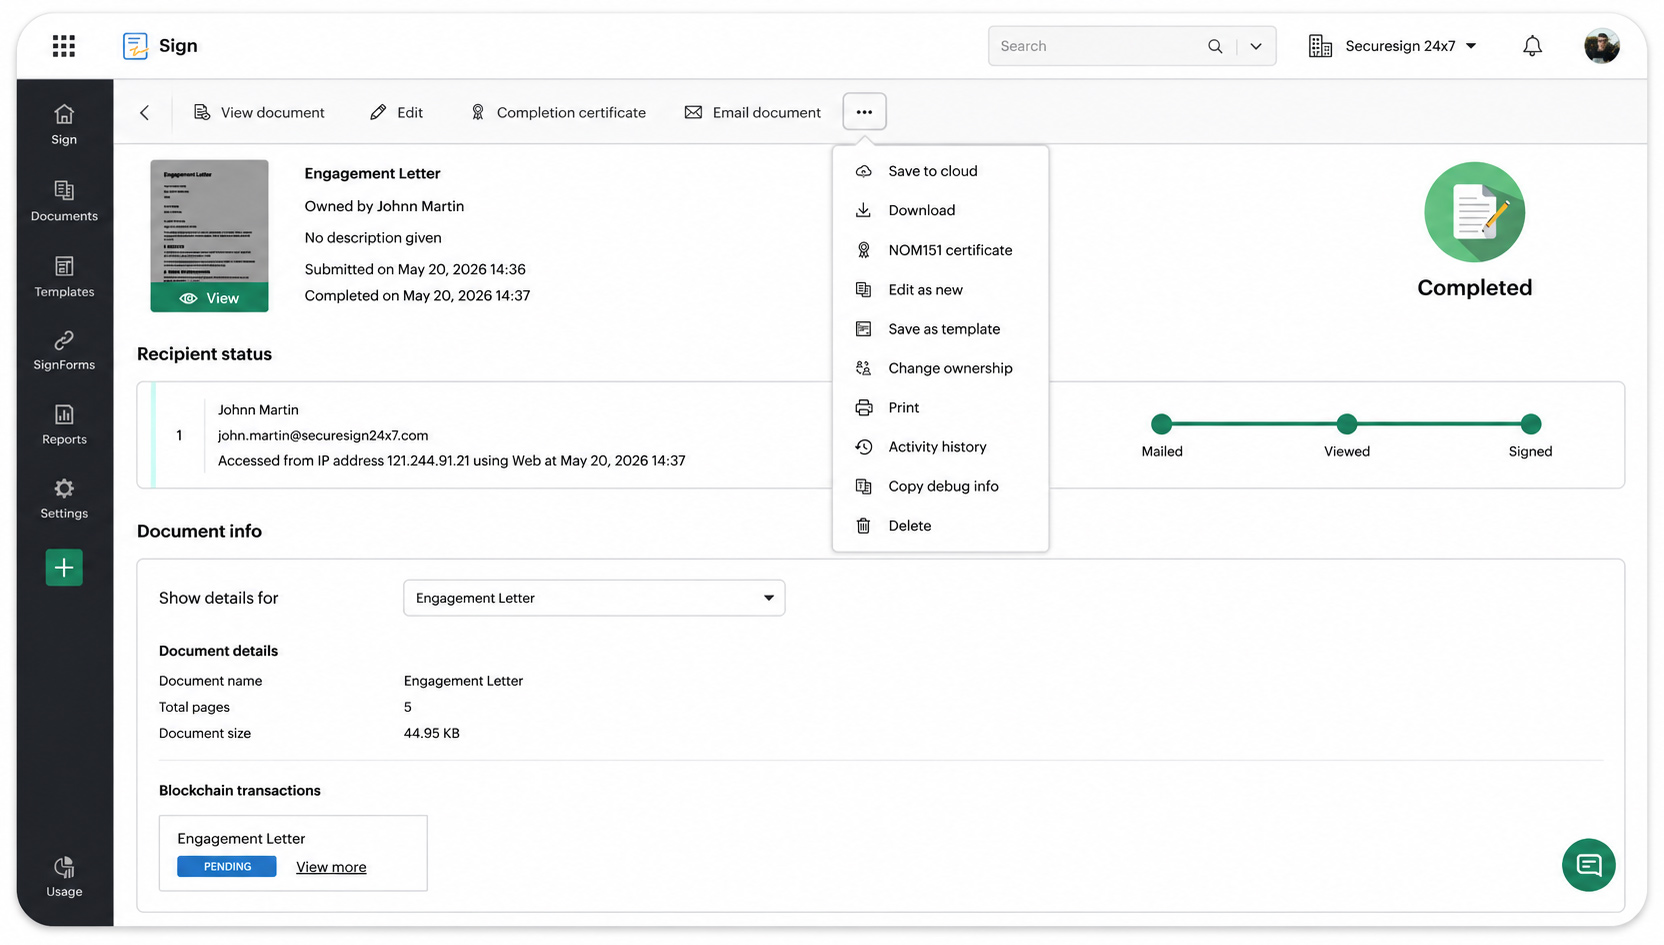Select Copy debug info
Viewport: 1664px width, 945px height.
[940, 486]
